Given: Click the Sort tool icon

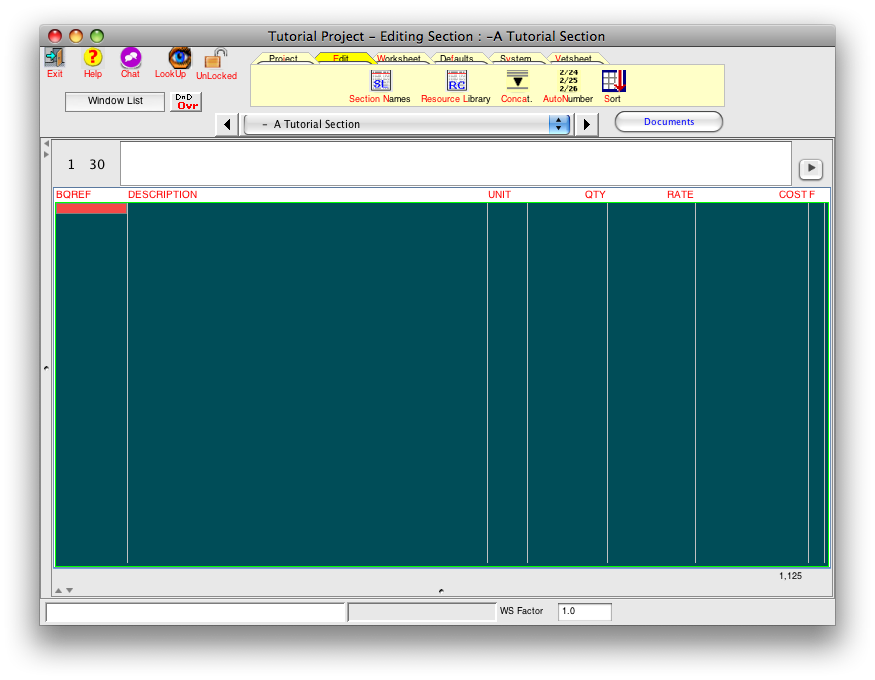Looking at the screenshot, I should (614, 81).
